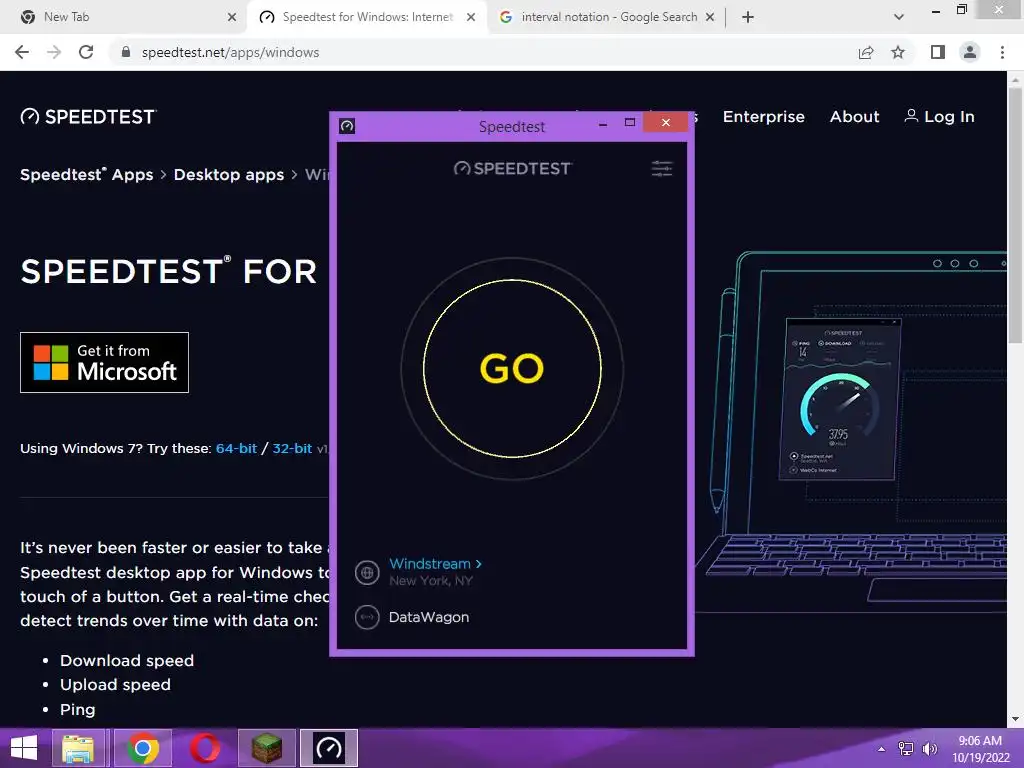Open File Explorer from the taskbar

point(78,748)
